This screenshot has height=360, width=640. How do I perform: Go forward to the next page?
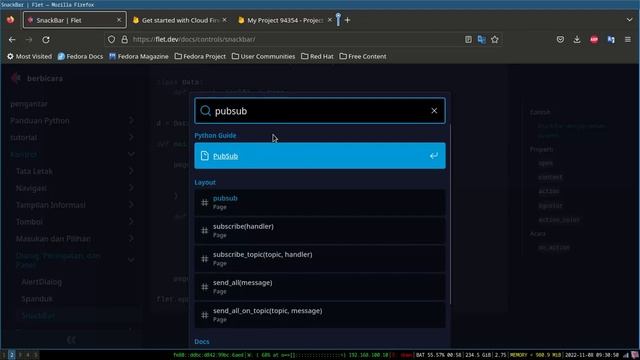(29, 40)
